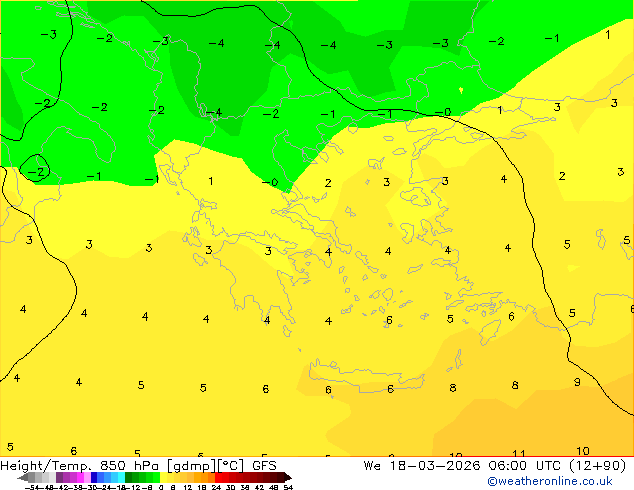Click the gray left arrow end of the color scale
634x490 pixels.
click(x=22, y=478)
